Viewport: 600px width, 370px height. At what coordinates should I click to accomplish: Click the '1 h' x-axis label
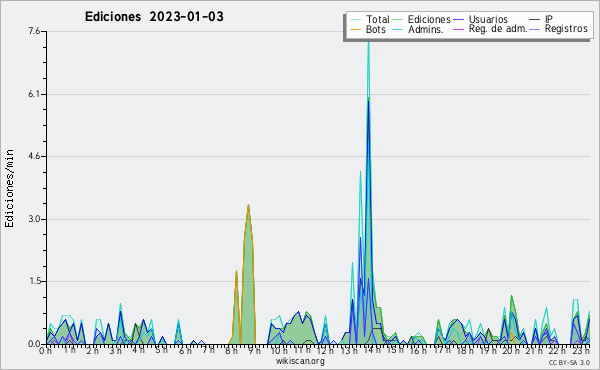coord(69,350)
